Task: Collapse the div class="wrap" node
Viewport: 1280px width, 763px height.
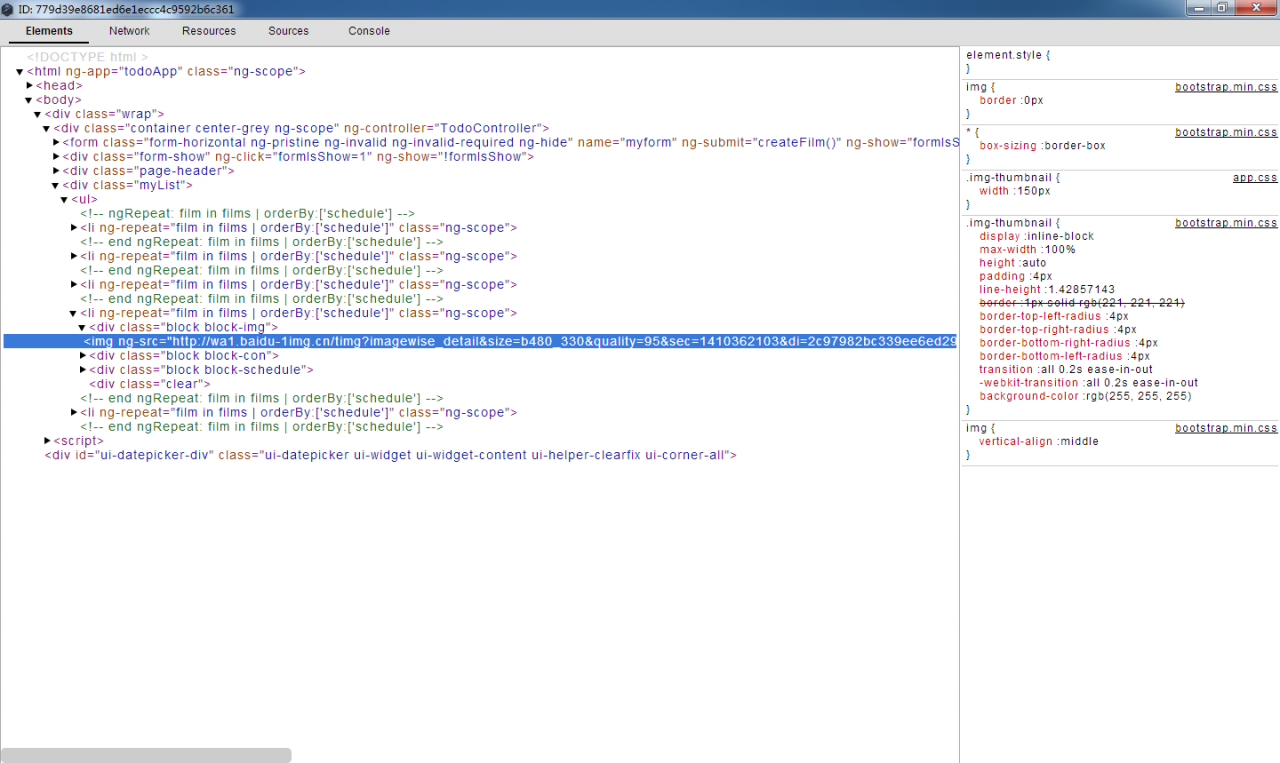Action: click(38, 114)
